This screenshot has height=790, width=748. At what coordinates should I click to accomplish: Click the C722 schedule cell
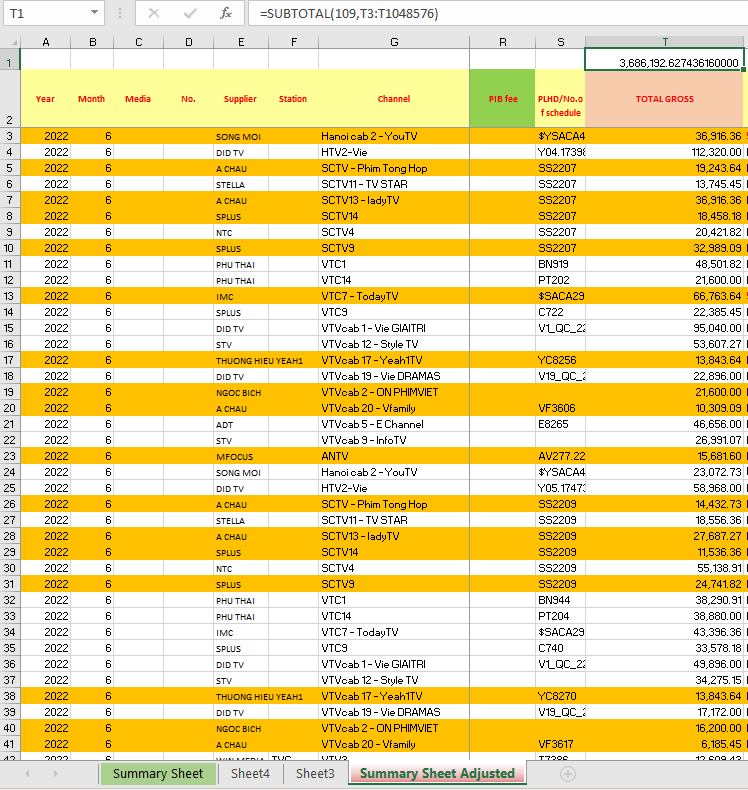click(560, 312)
